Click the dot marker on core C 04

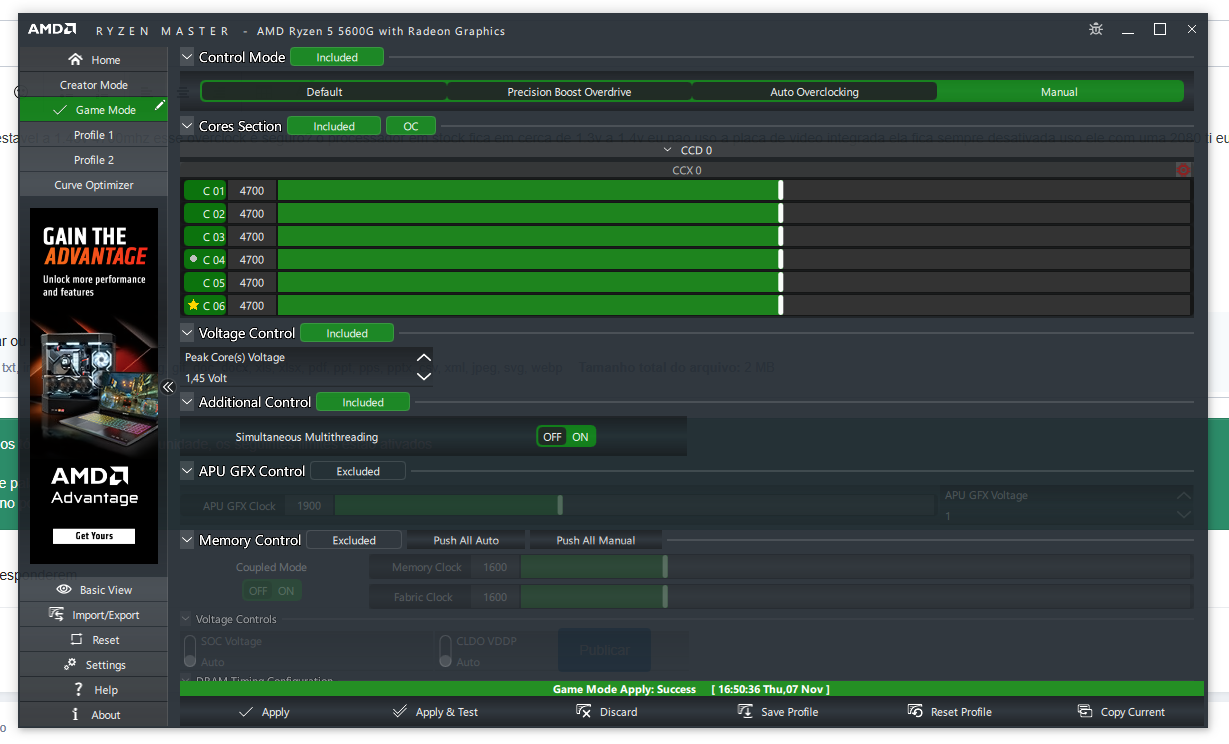(193, 259)
